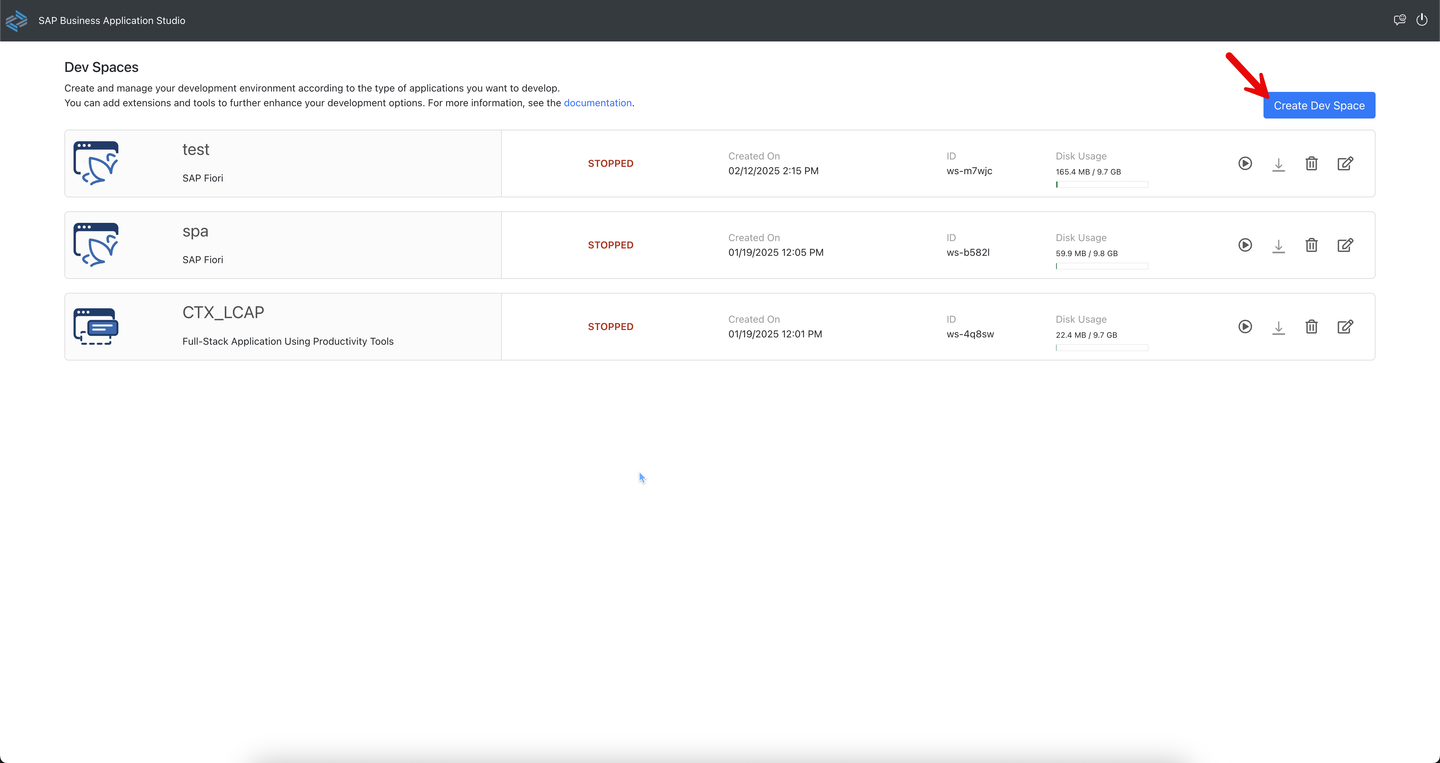Viewport: 1440px width, 763px height.
Task: Click the Create Dev Space button
Action: (x=1319, y=105)
